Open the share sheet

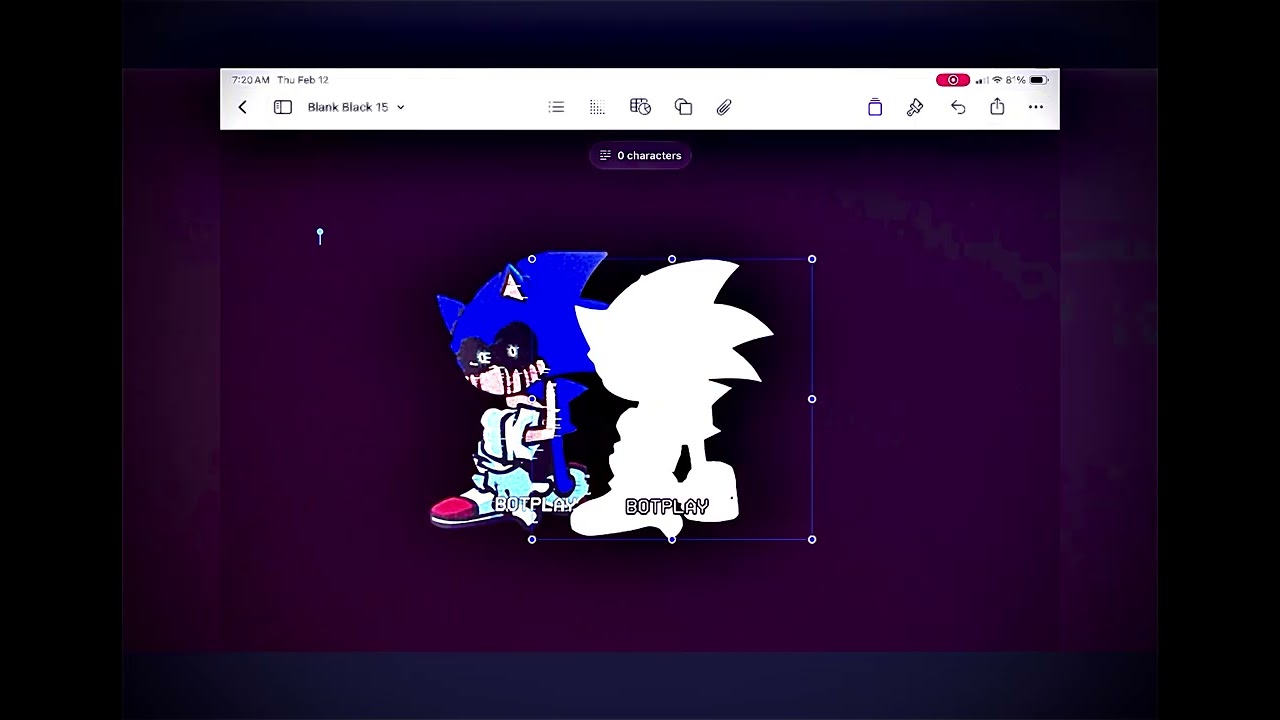pyautogui.click(x=997, y=106)
